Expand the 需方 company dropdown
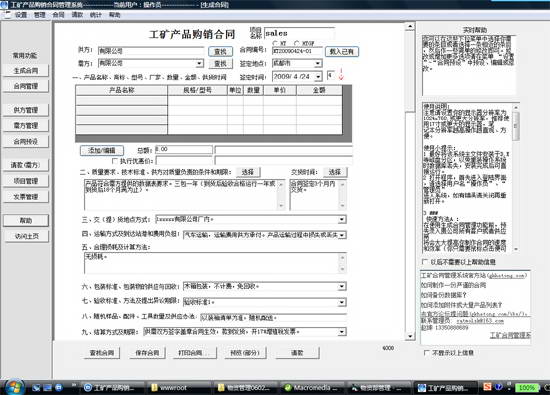 click(199, 63)
